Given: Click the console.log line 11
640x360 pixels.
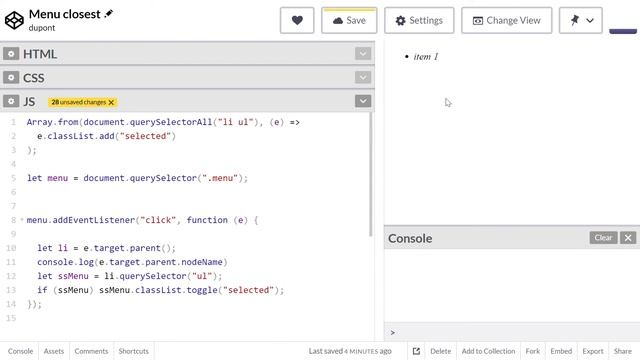Looking at the screenshot, I should pyautogui.click(x=132, y=262).
